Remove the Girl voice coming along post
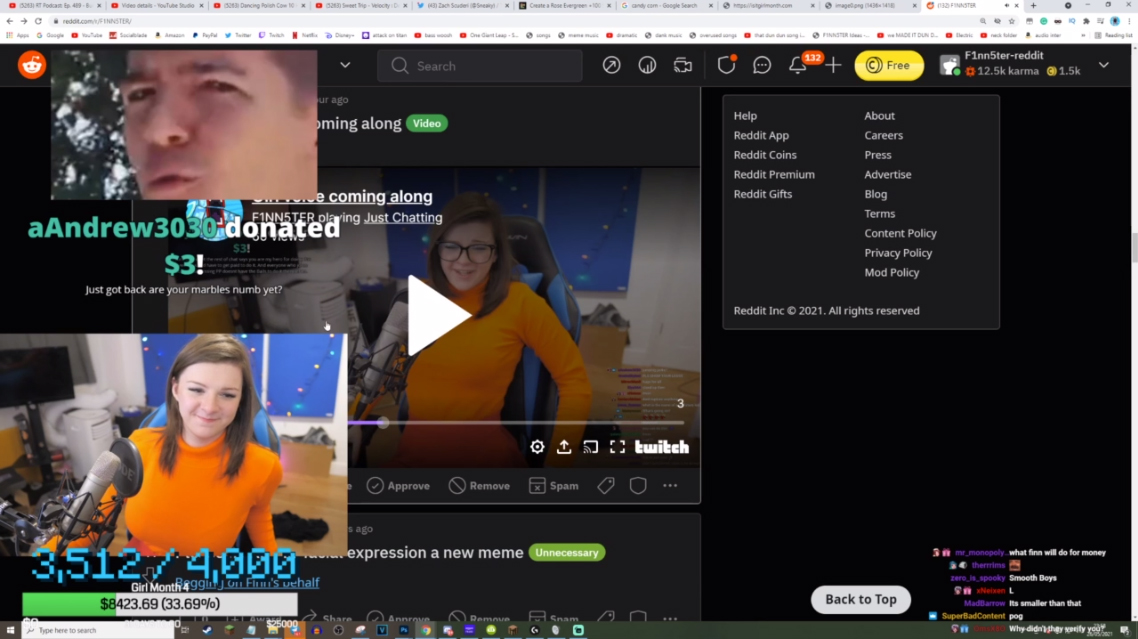 (x=479, y=486)
